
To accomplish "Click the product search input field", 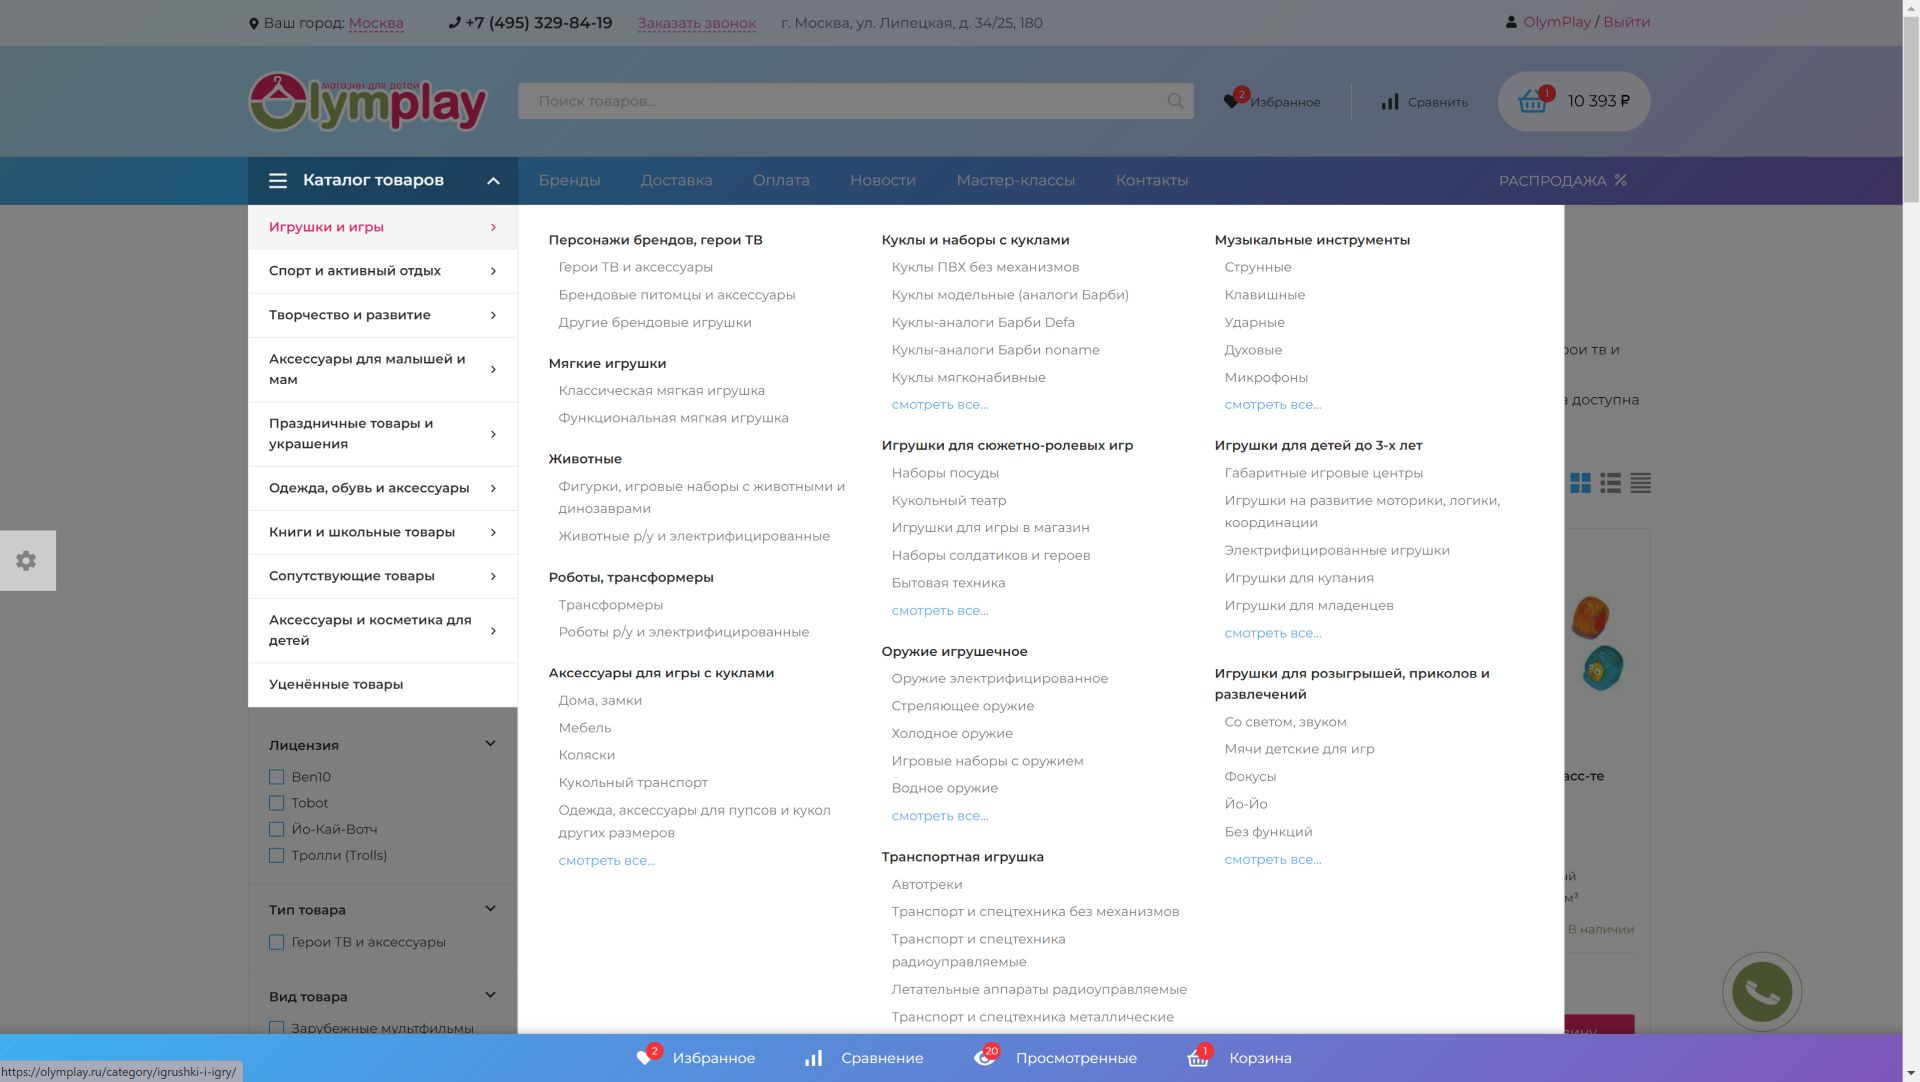I will tap(840, 101).
